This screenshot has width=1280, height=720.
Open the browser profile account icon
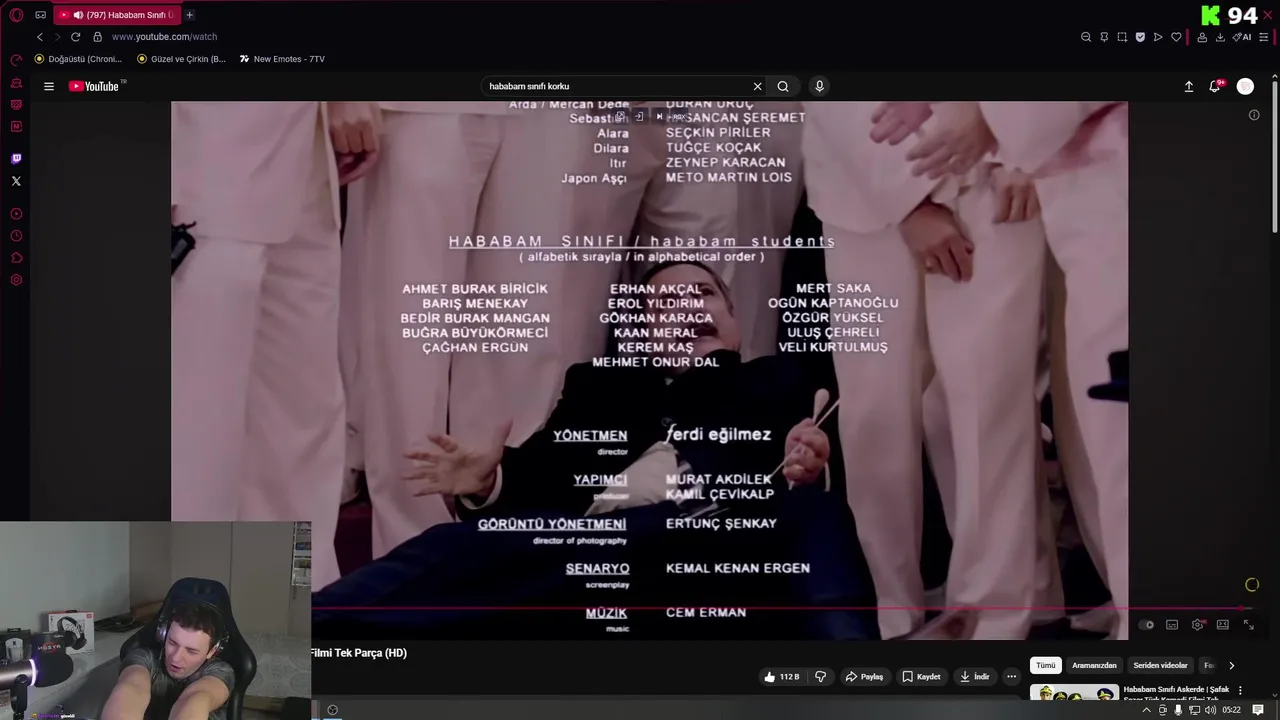[1202, 37]
